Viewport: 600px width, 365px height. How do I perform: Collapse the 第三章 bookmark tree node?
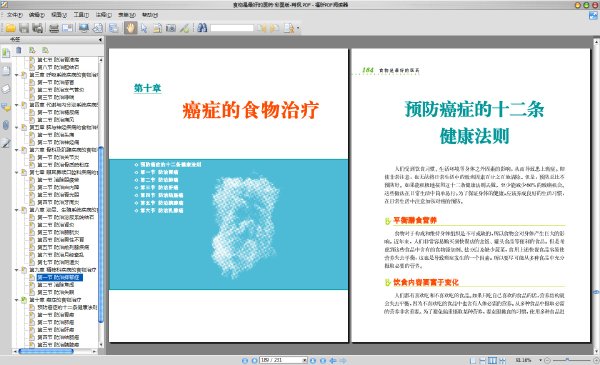(x=16, y=75)
